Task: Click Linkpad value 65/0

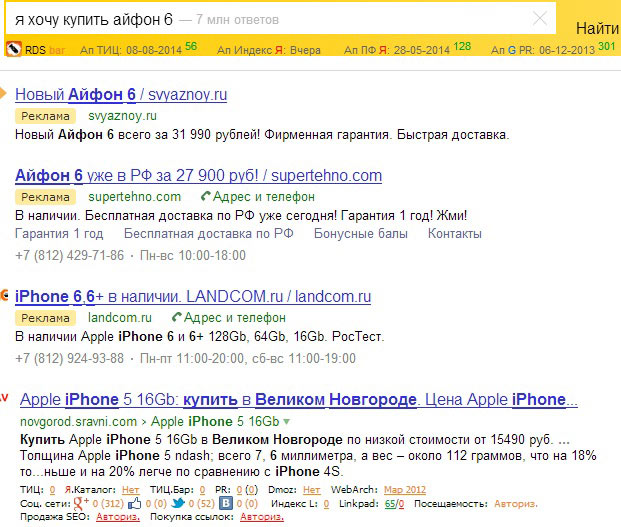Action: tap(394, 504)
